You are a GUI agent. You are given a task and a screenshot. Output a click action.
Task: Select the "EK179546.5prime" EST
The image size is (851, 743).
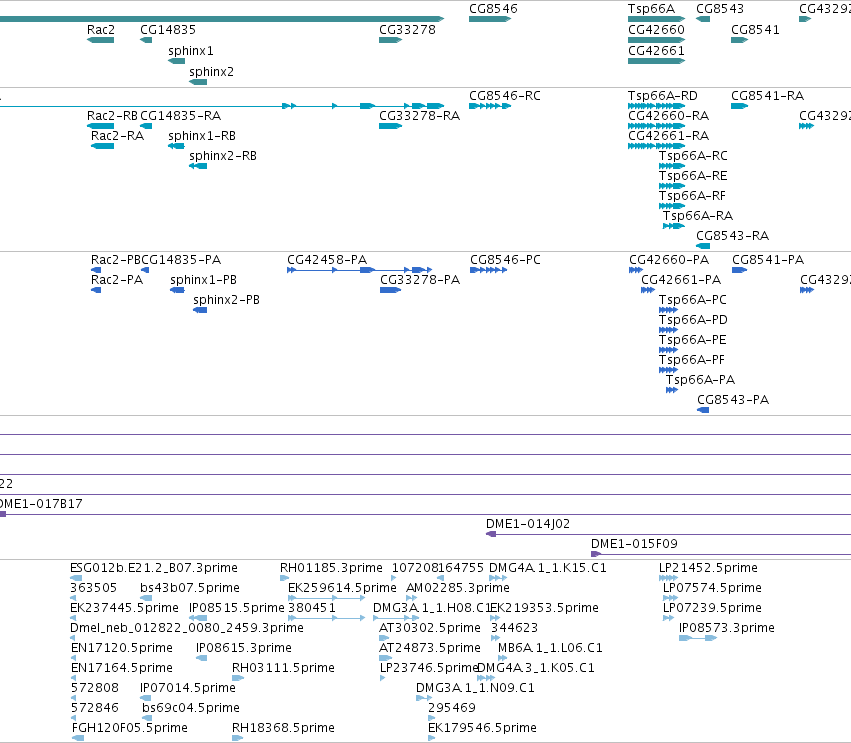[482, 728]
